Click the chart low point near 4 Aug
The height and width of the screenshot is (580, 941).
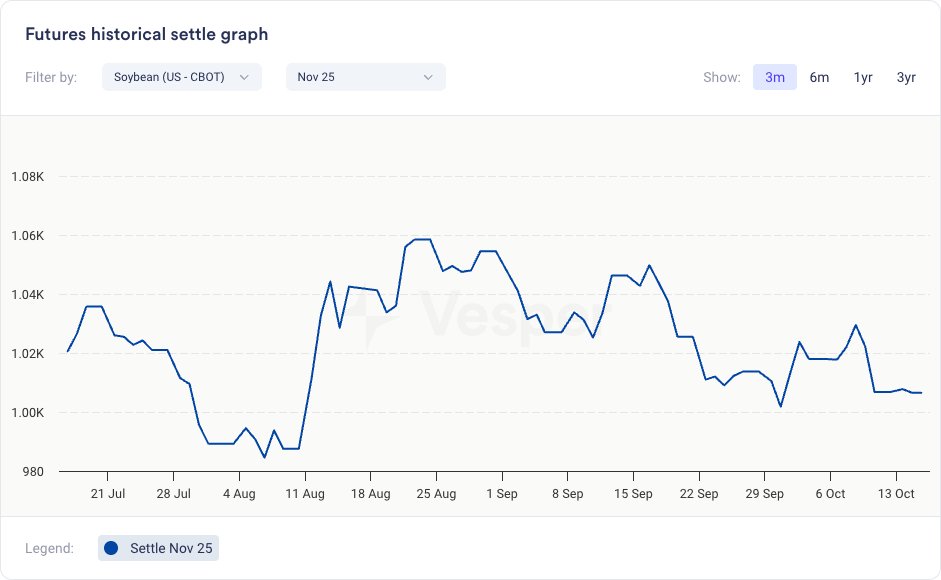(264, 457)
